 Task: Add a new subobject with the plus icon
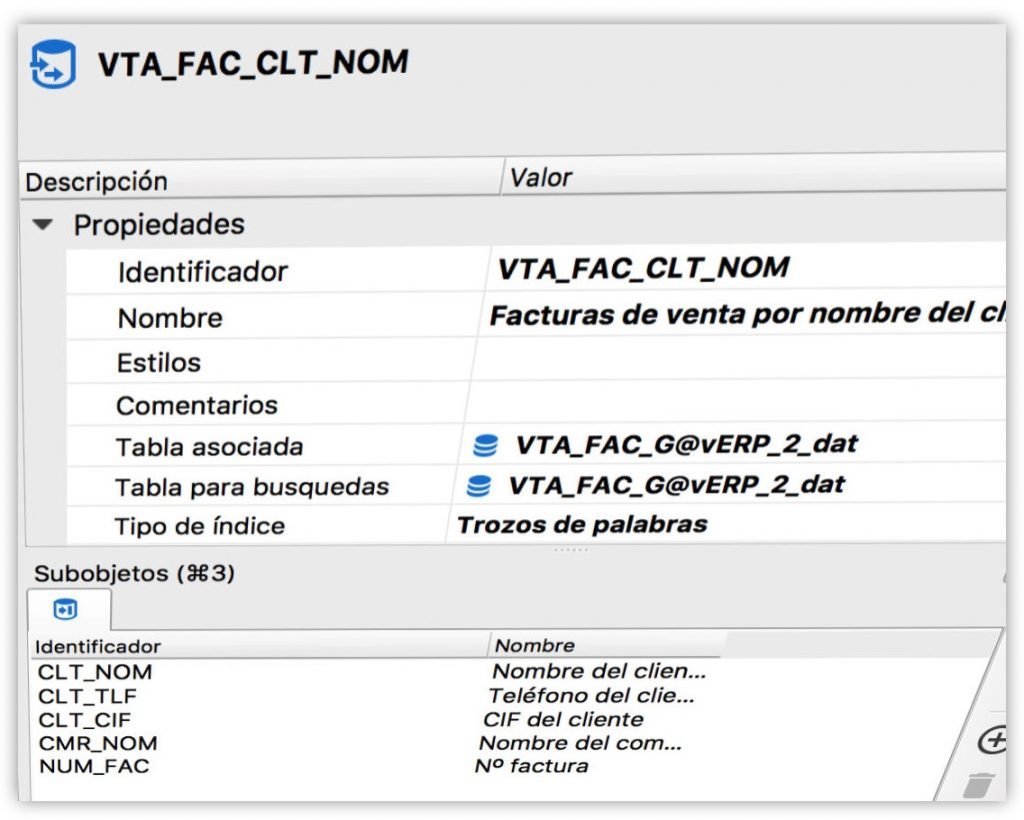point(992,741)
